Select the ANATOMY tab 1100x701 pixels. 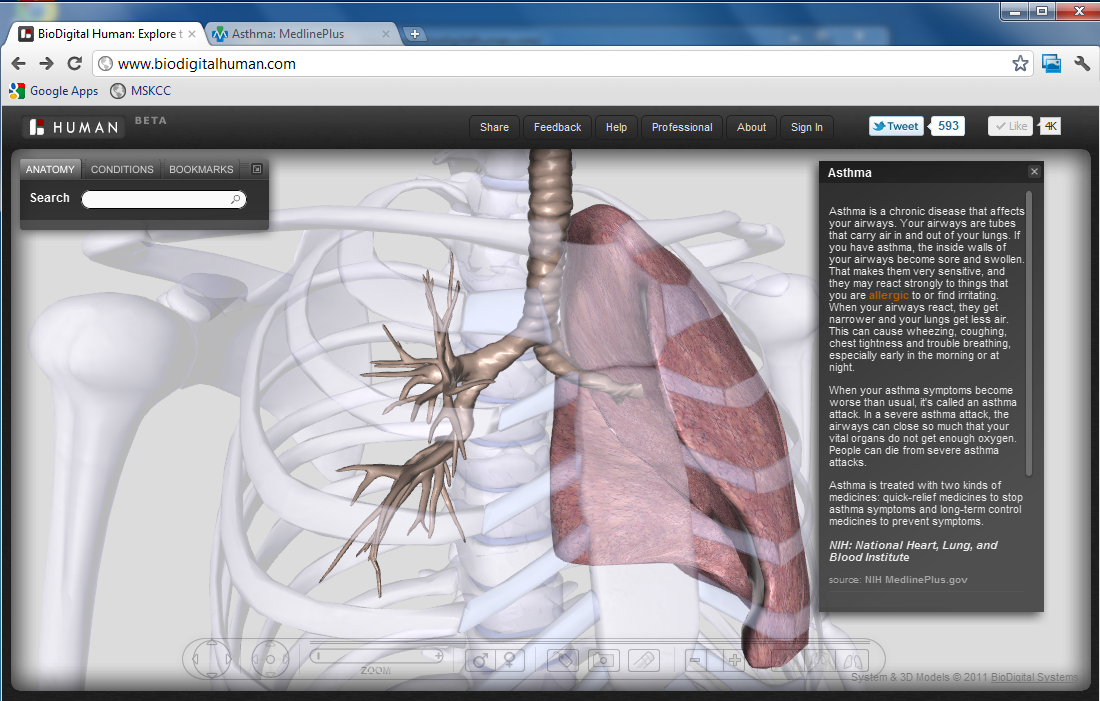tap(50, 169)
